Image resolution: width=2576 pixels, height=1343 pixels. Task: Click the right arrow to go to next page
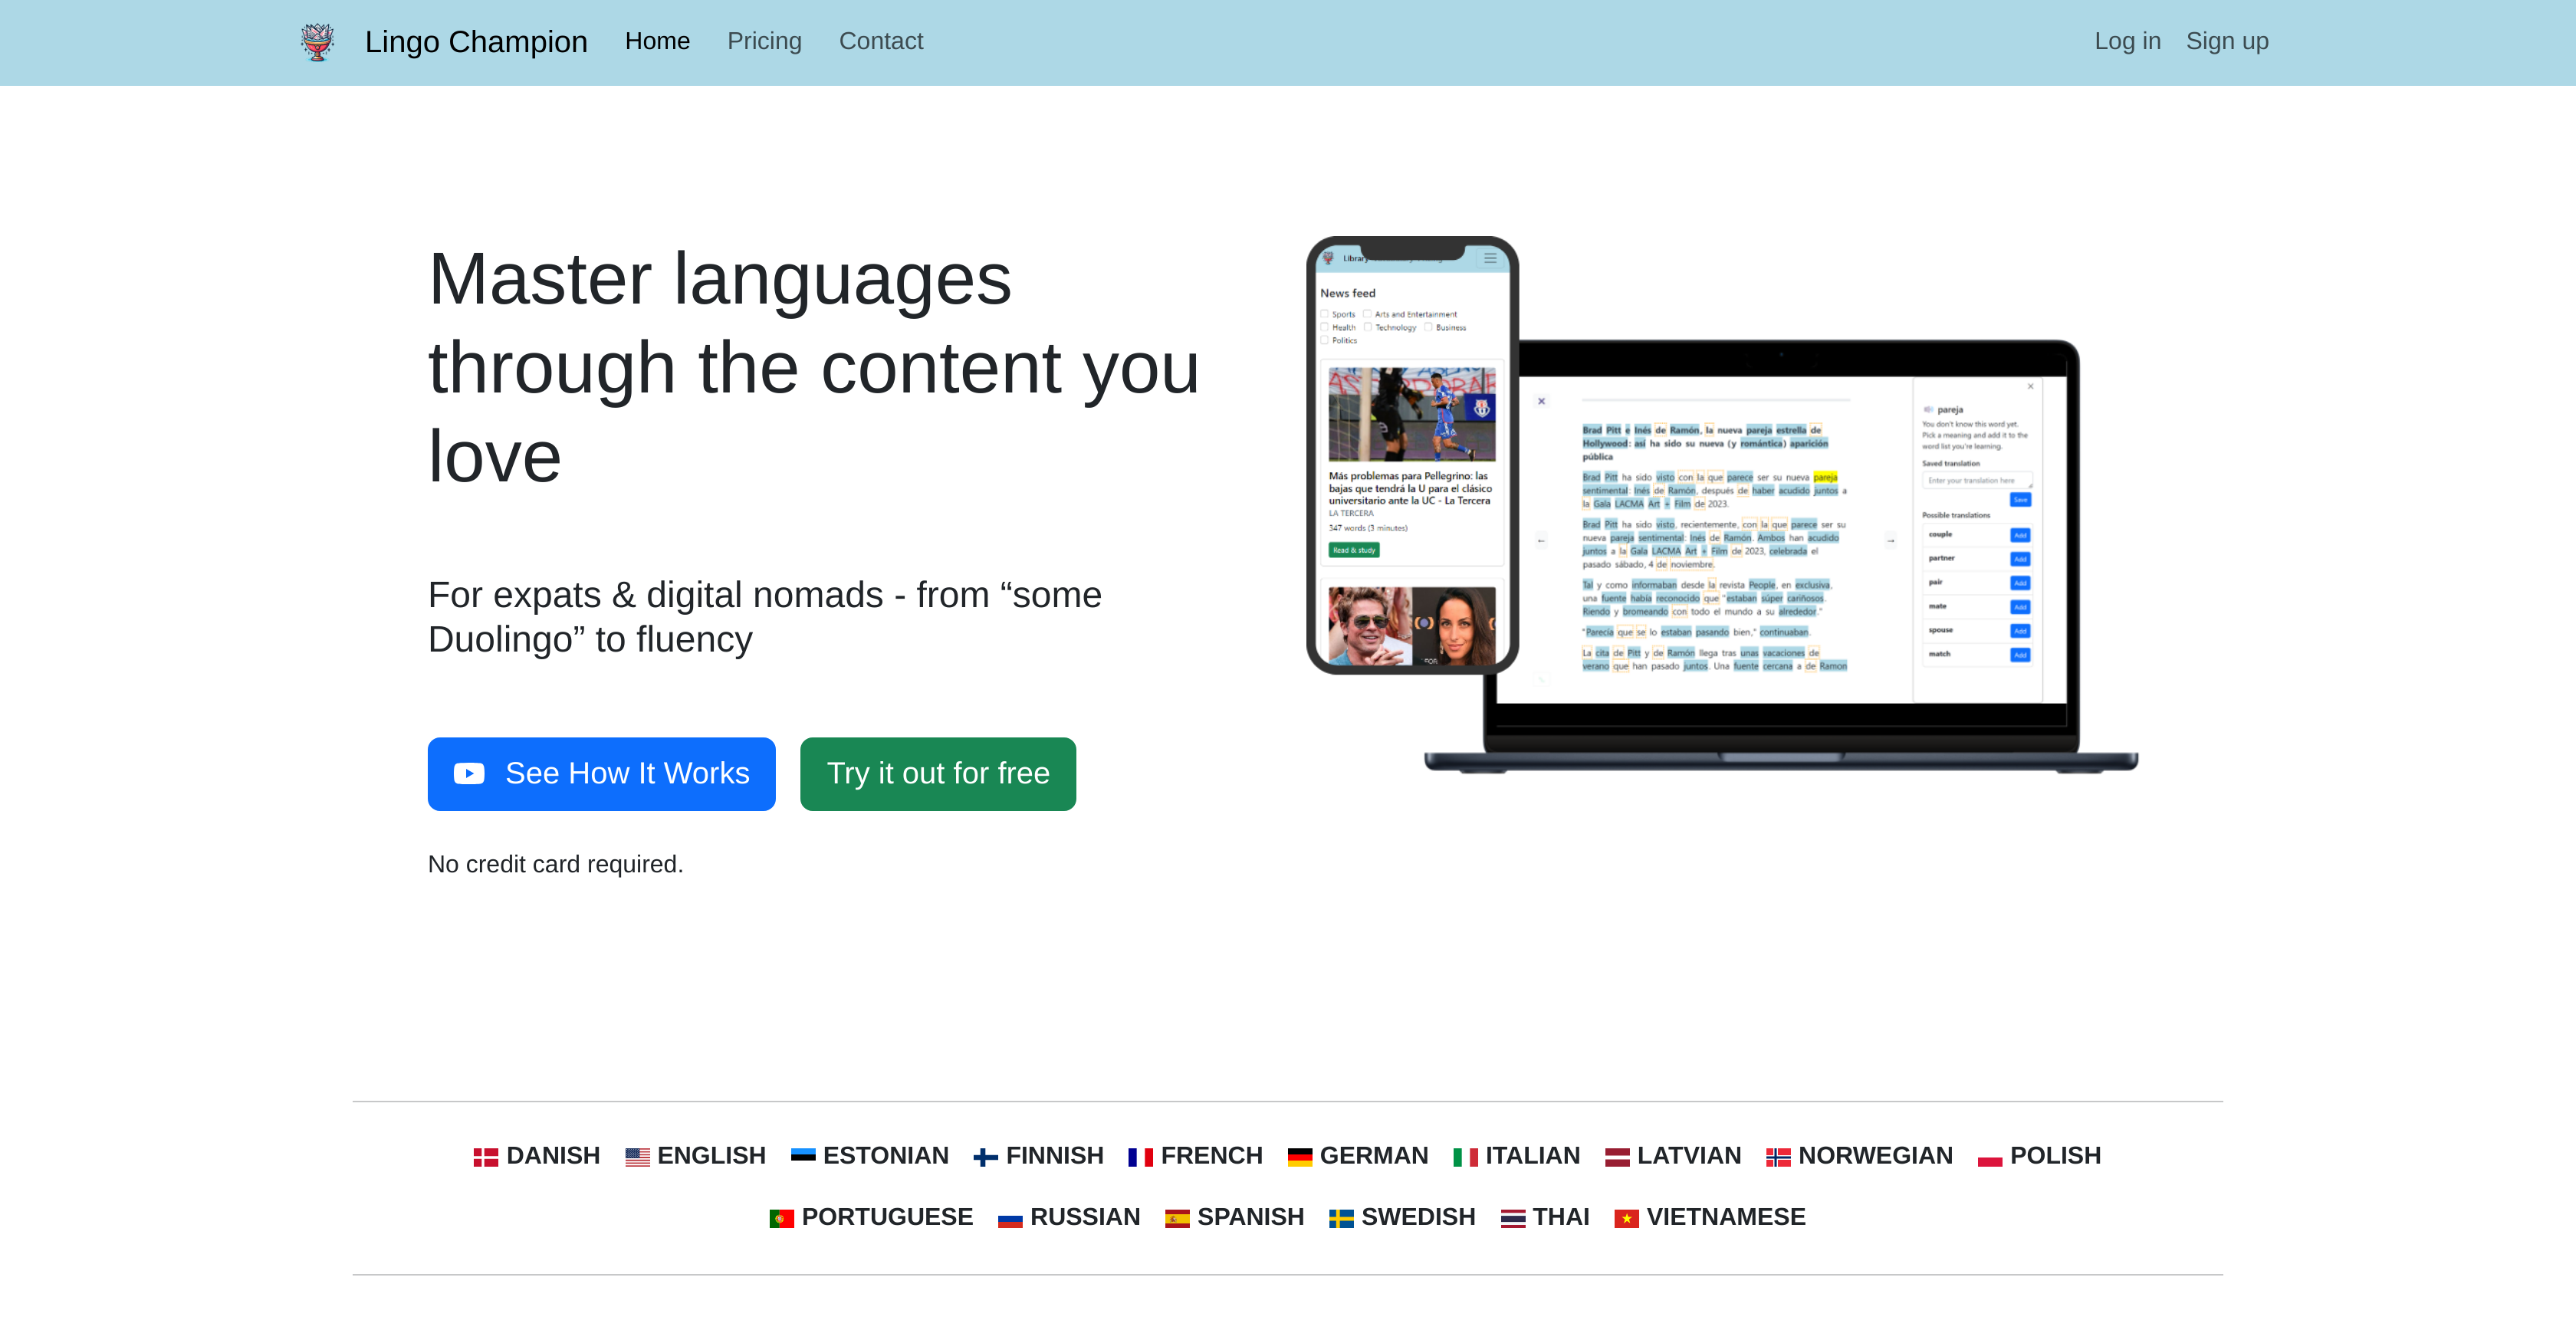(1891, 542)
